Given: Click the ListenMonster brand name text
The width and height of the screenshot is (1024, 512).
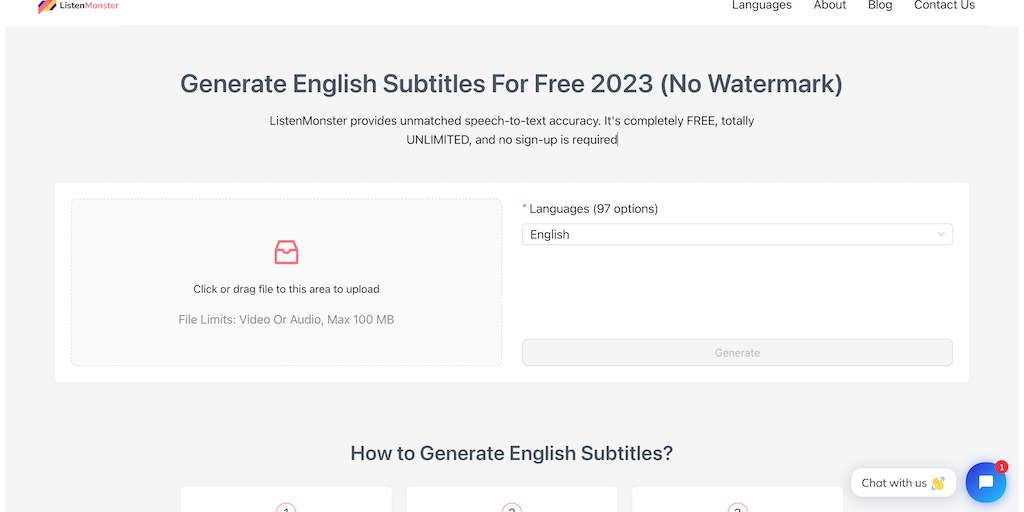Looking at the screenshot, I should pyautogui.click(x=89, y=6).
